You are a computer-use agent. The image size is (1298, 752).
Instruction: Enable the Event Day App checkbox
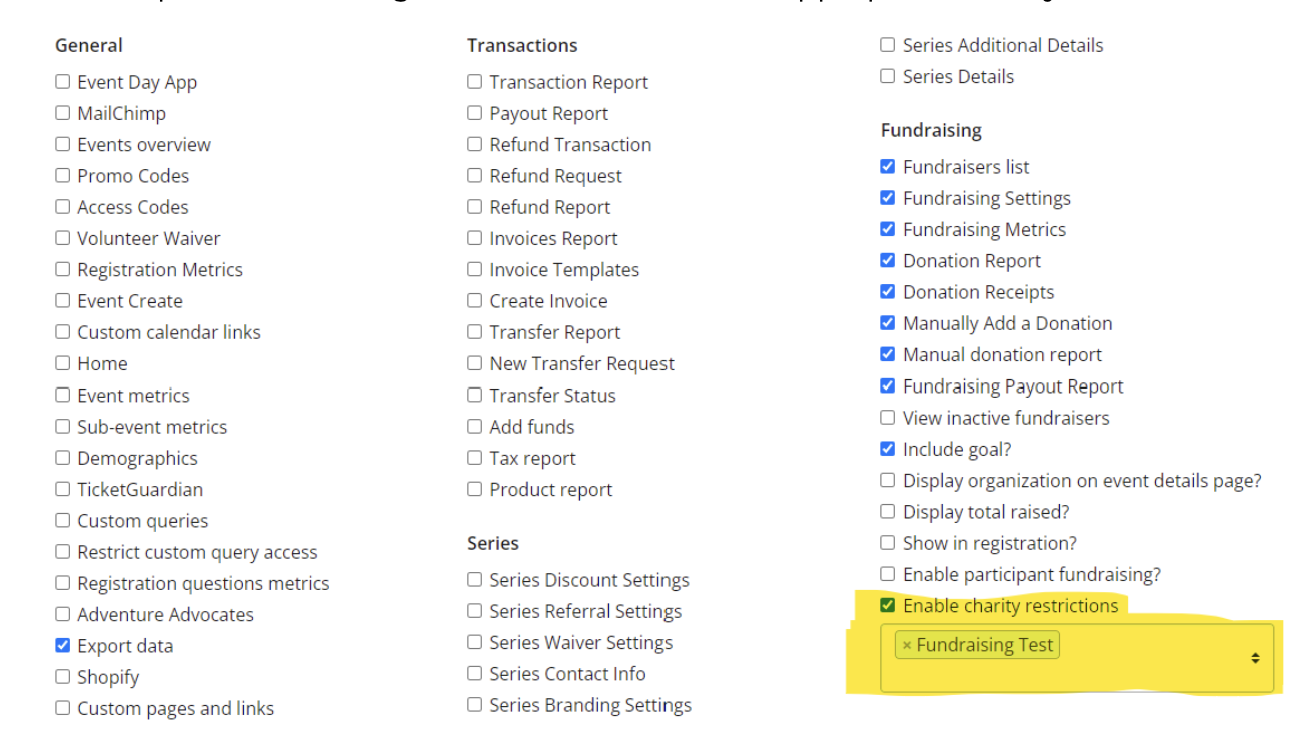tap(63, 82)
